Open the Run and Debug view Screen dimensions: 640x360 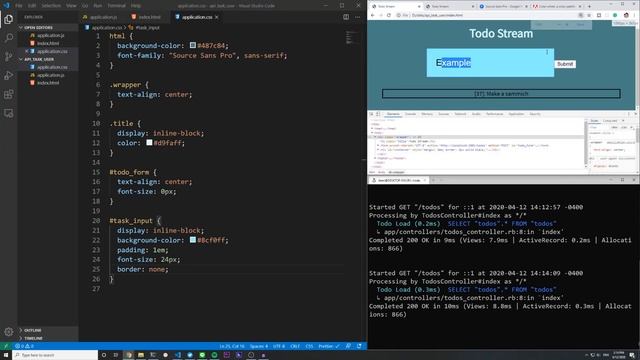[9, 76]
